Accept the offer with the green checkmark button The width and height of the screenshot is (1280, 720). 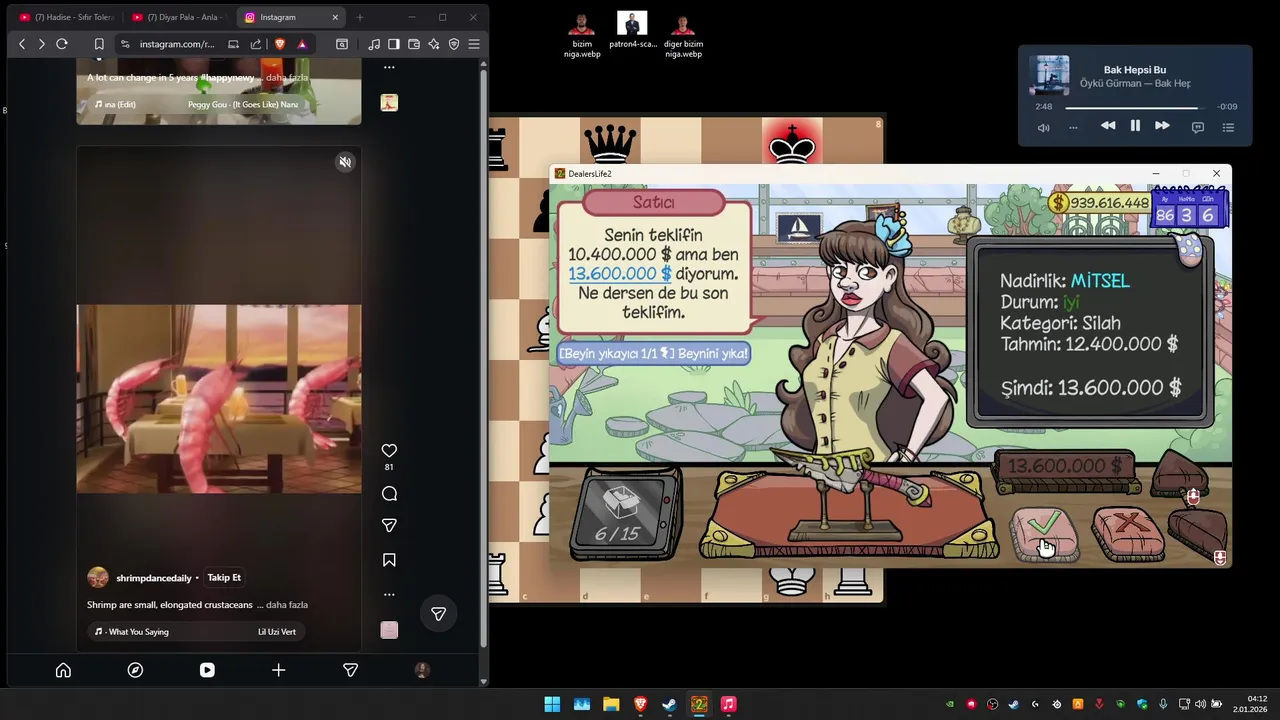(1044, 533)
